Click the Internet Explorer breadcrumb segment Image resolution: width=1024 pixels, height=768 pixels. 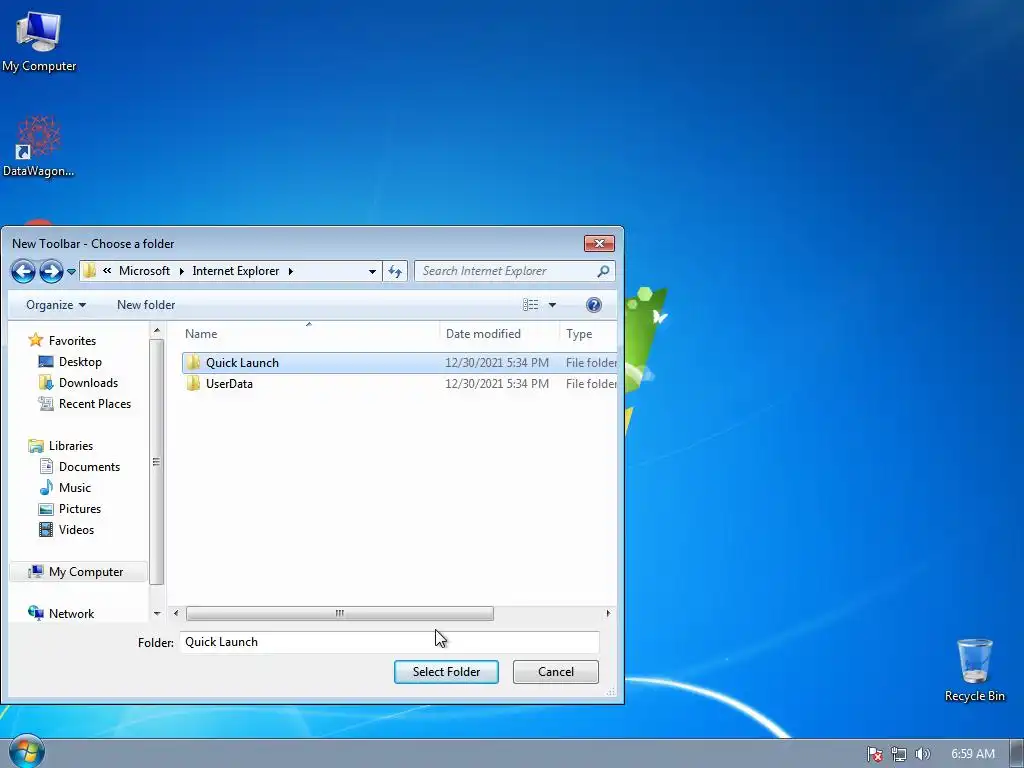point(236,271)
